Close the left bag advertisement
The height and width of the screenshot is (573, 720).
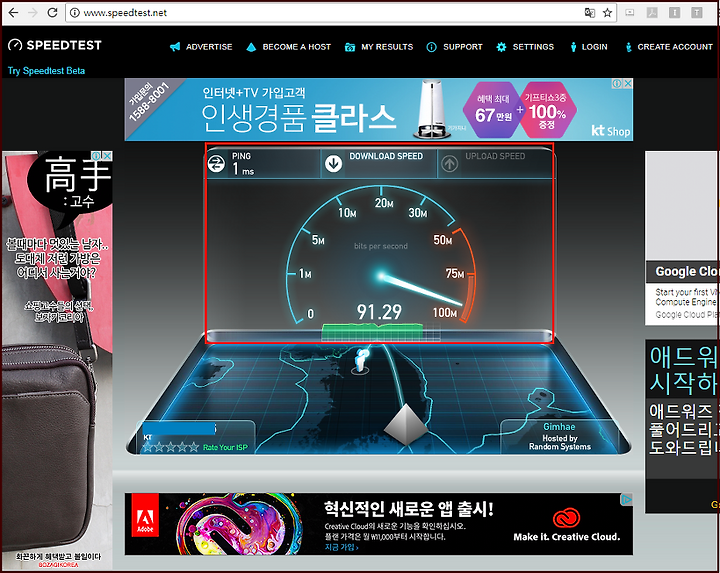pyautogui.click(x=107, y=156)
